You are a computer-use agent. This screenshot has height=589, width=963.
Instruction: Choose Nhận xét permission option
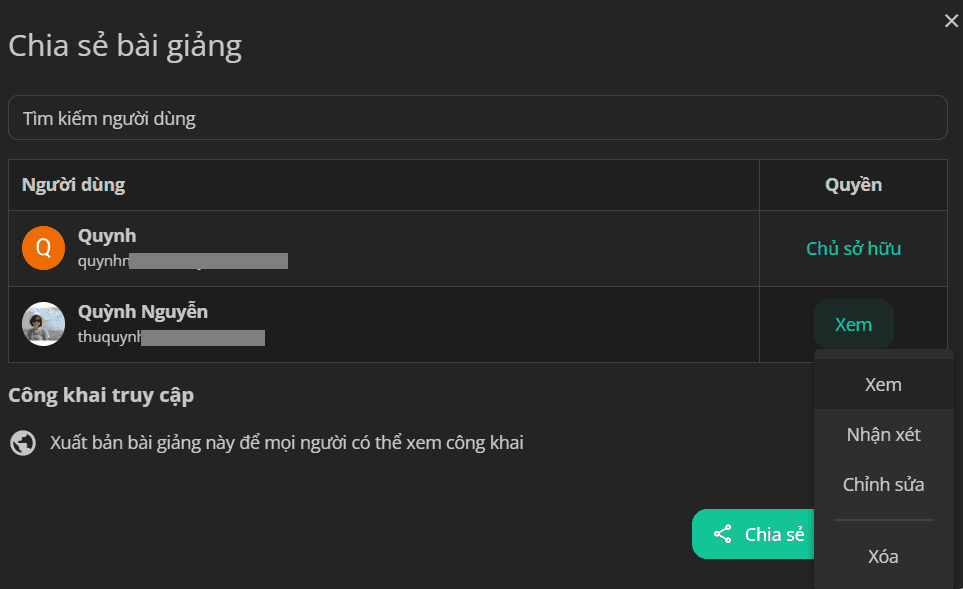pyautogui.click(x=883, y=434)
